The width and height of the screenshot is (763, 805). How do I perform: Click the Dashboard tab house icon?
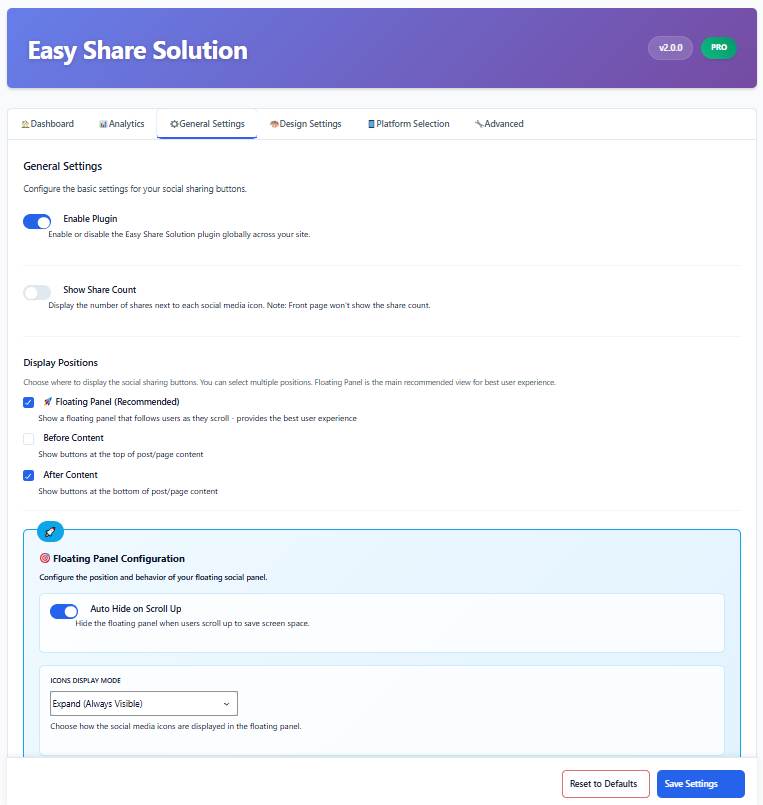pos(25,124)
